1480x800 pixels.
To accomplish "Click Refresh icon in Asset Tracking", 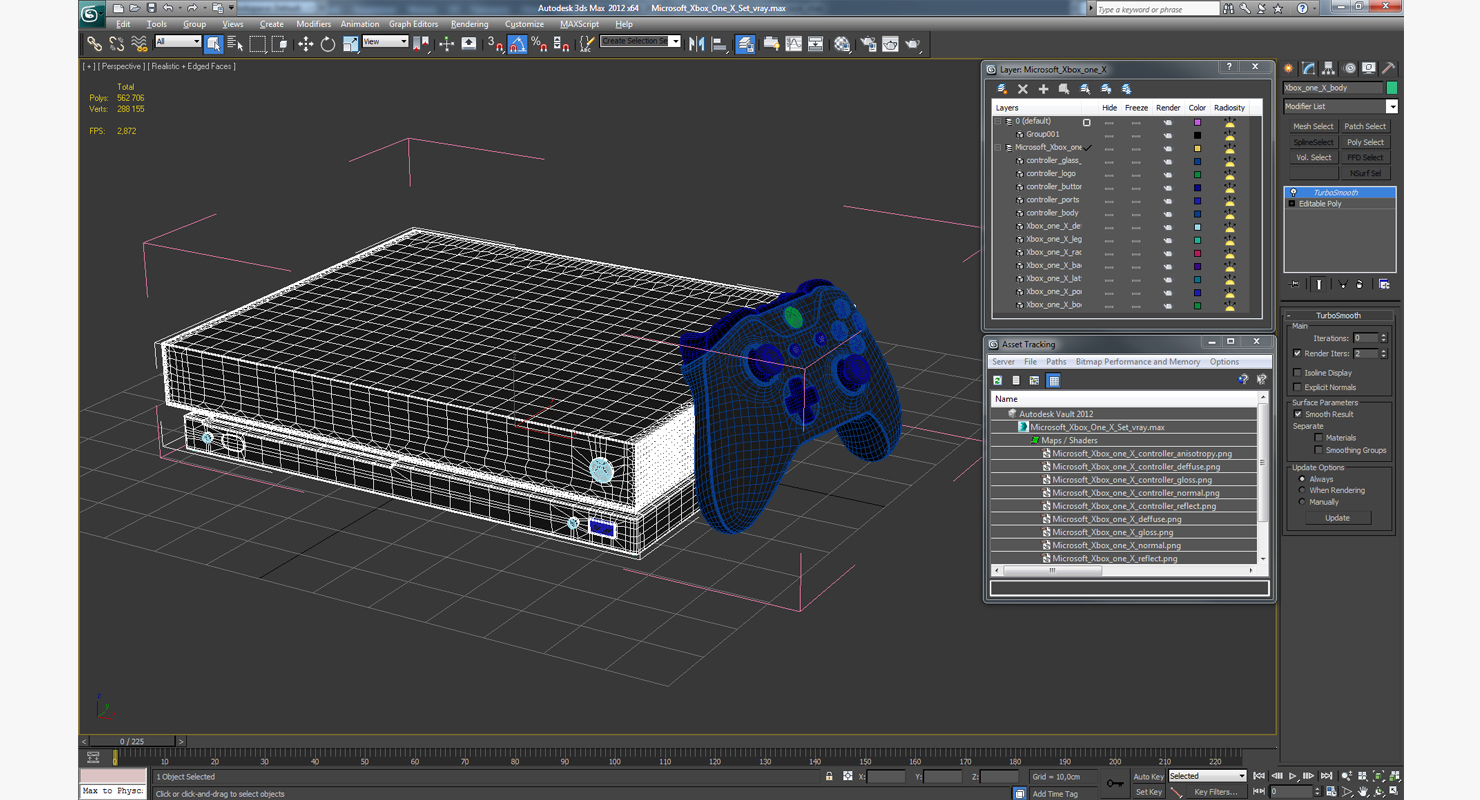I will (997, 380).
